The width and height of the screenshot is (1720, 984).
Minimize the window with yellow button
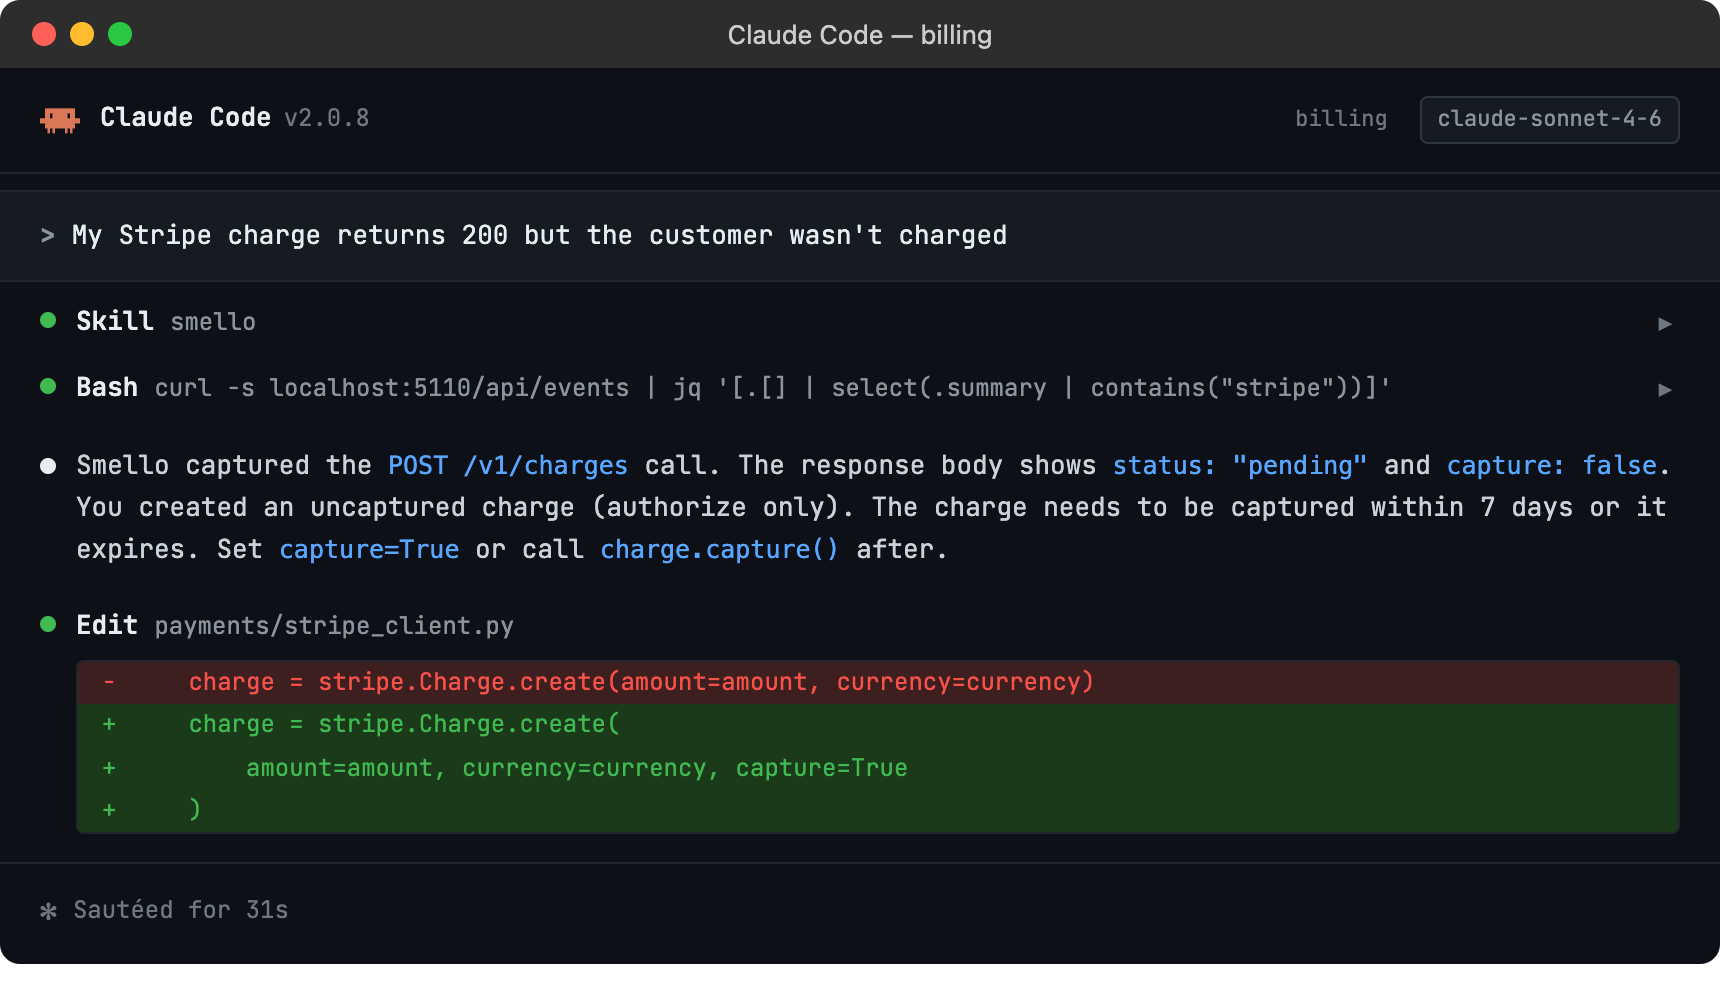tap(82, 34)
